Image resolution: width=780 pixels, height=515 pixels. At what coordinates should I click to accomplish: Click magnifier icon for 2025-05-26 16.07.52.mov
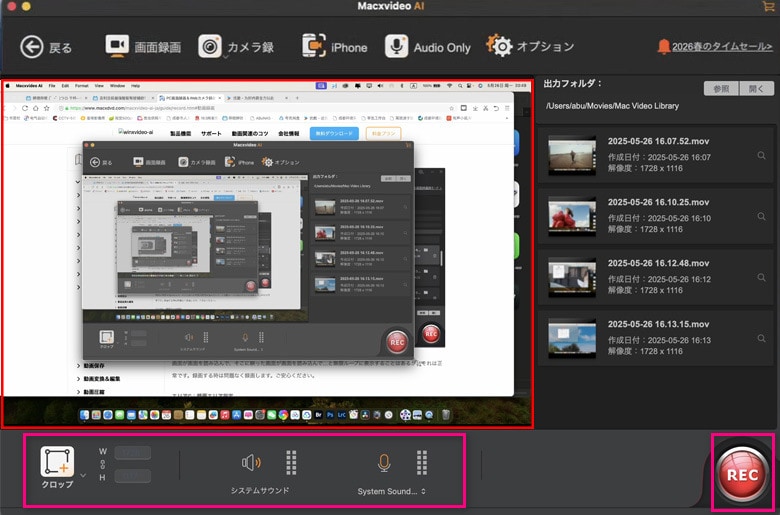click(761, 156)
